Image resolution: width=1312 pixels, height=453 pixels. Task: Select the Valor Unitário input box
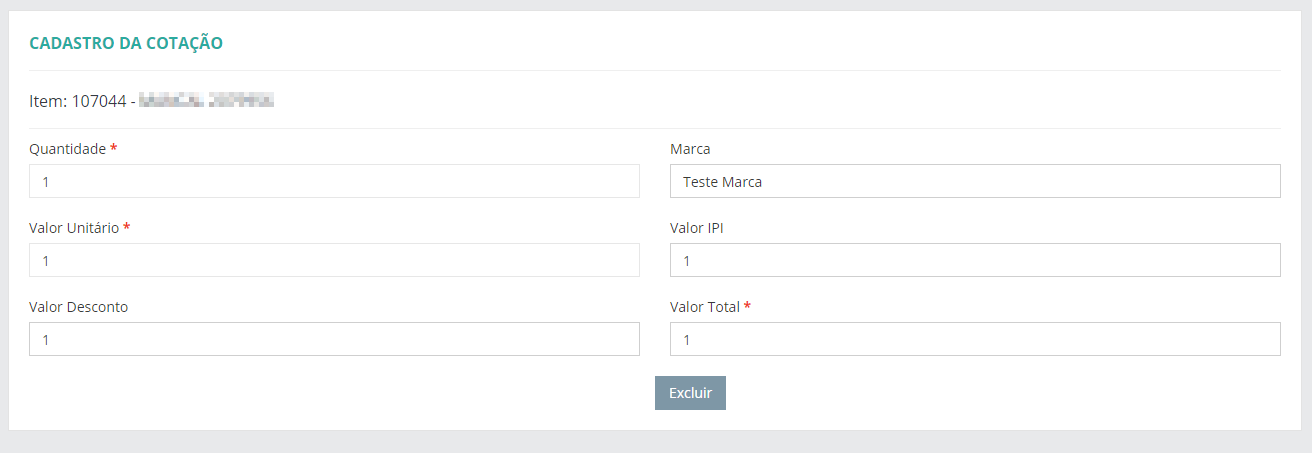(334, 260)
